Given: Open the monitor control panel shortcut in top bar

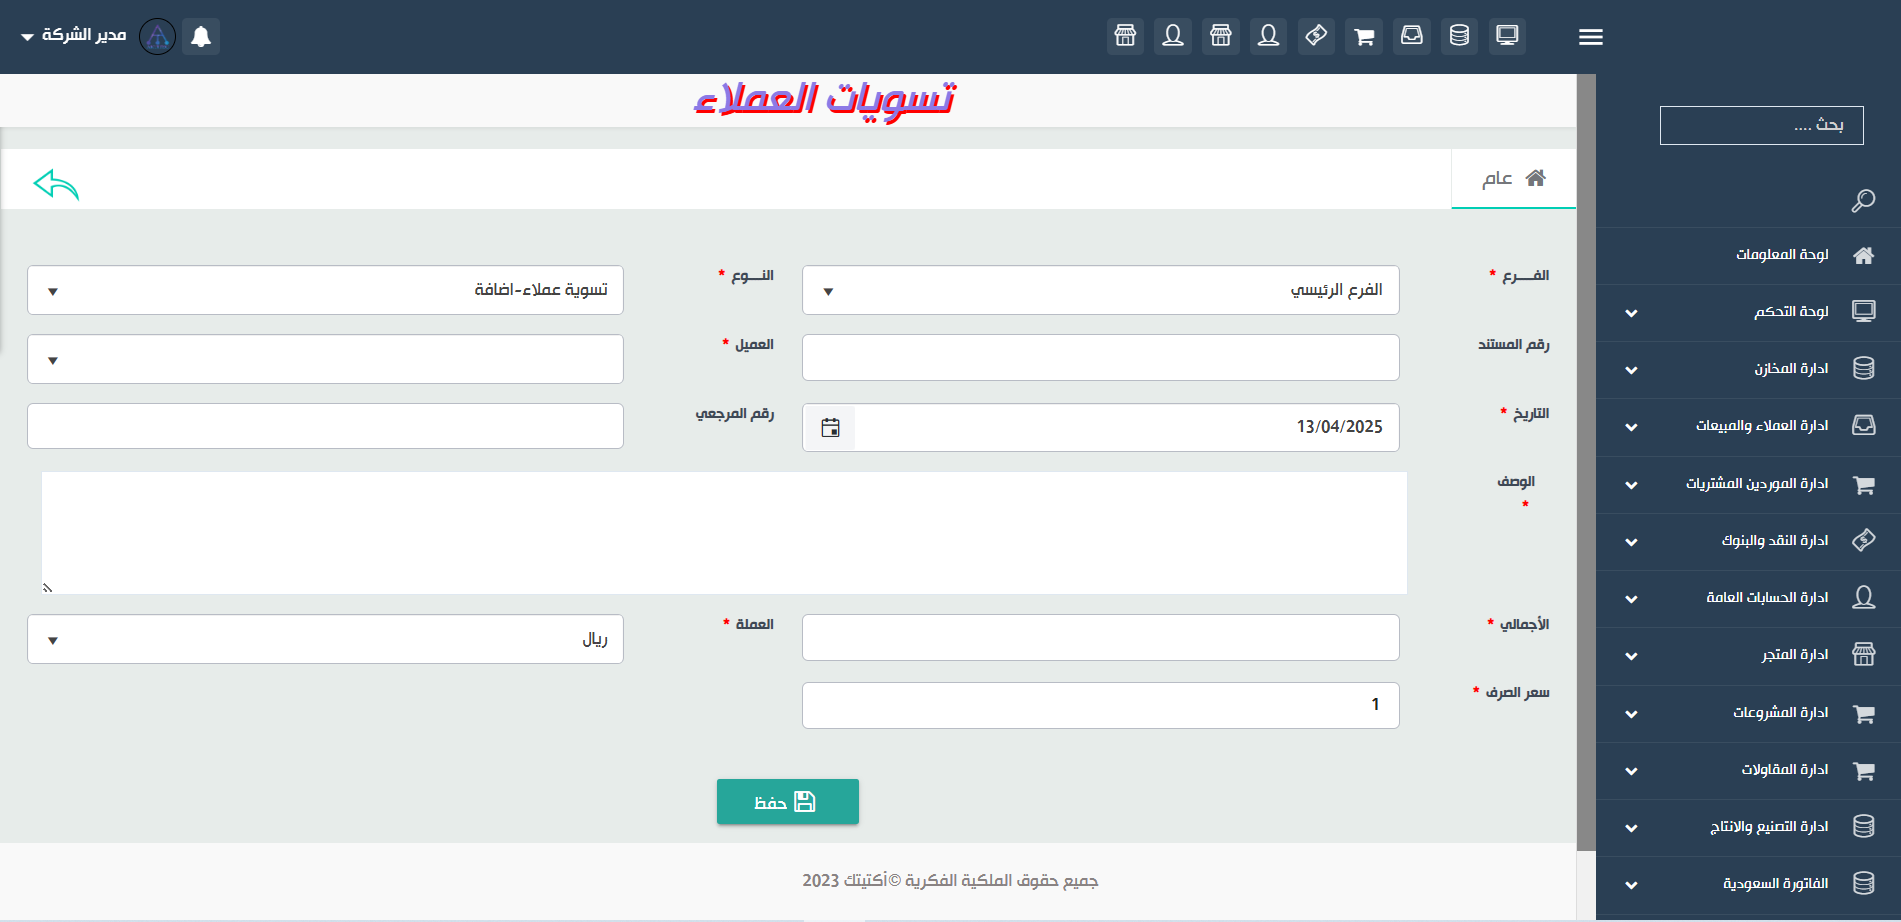Looking at the screenshot, I should point(1507,36).
